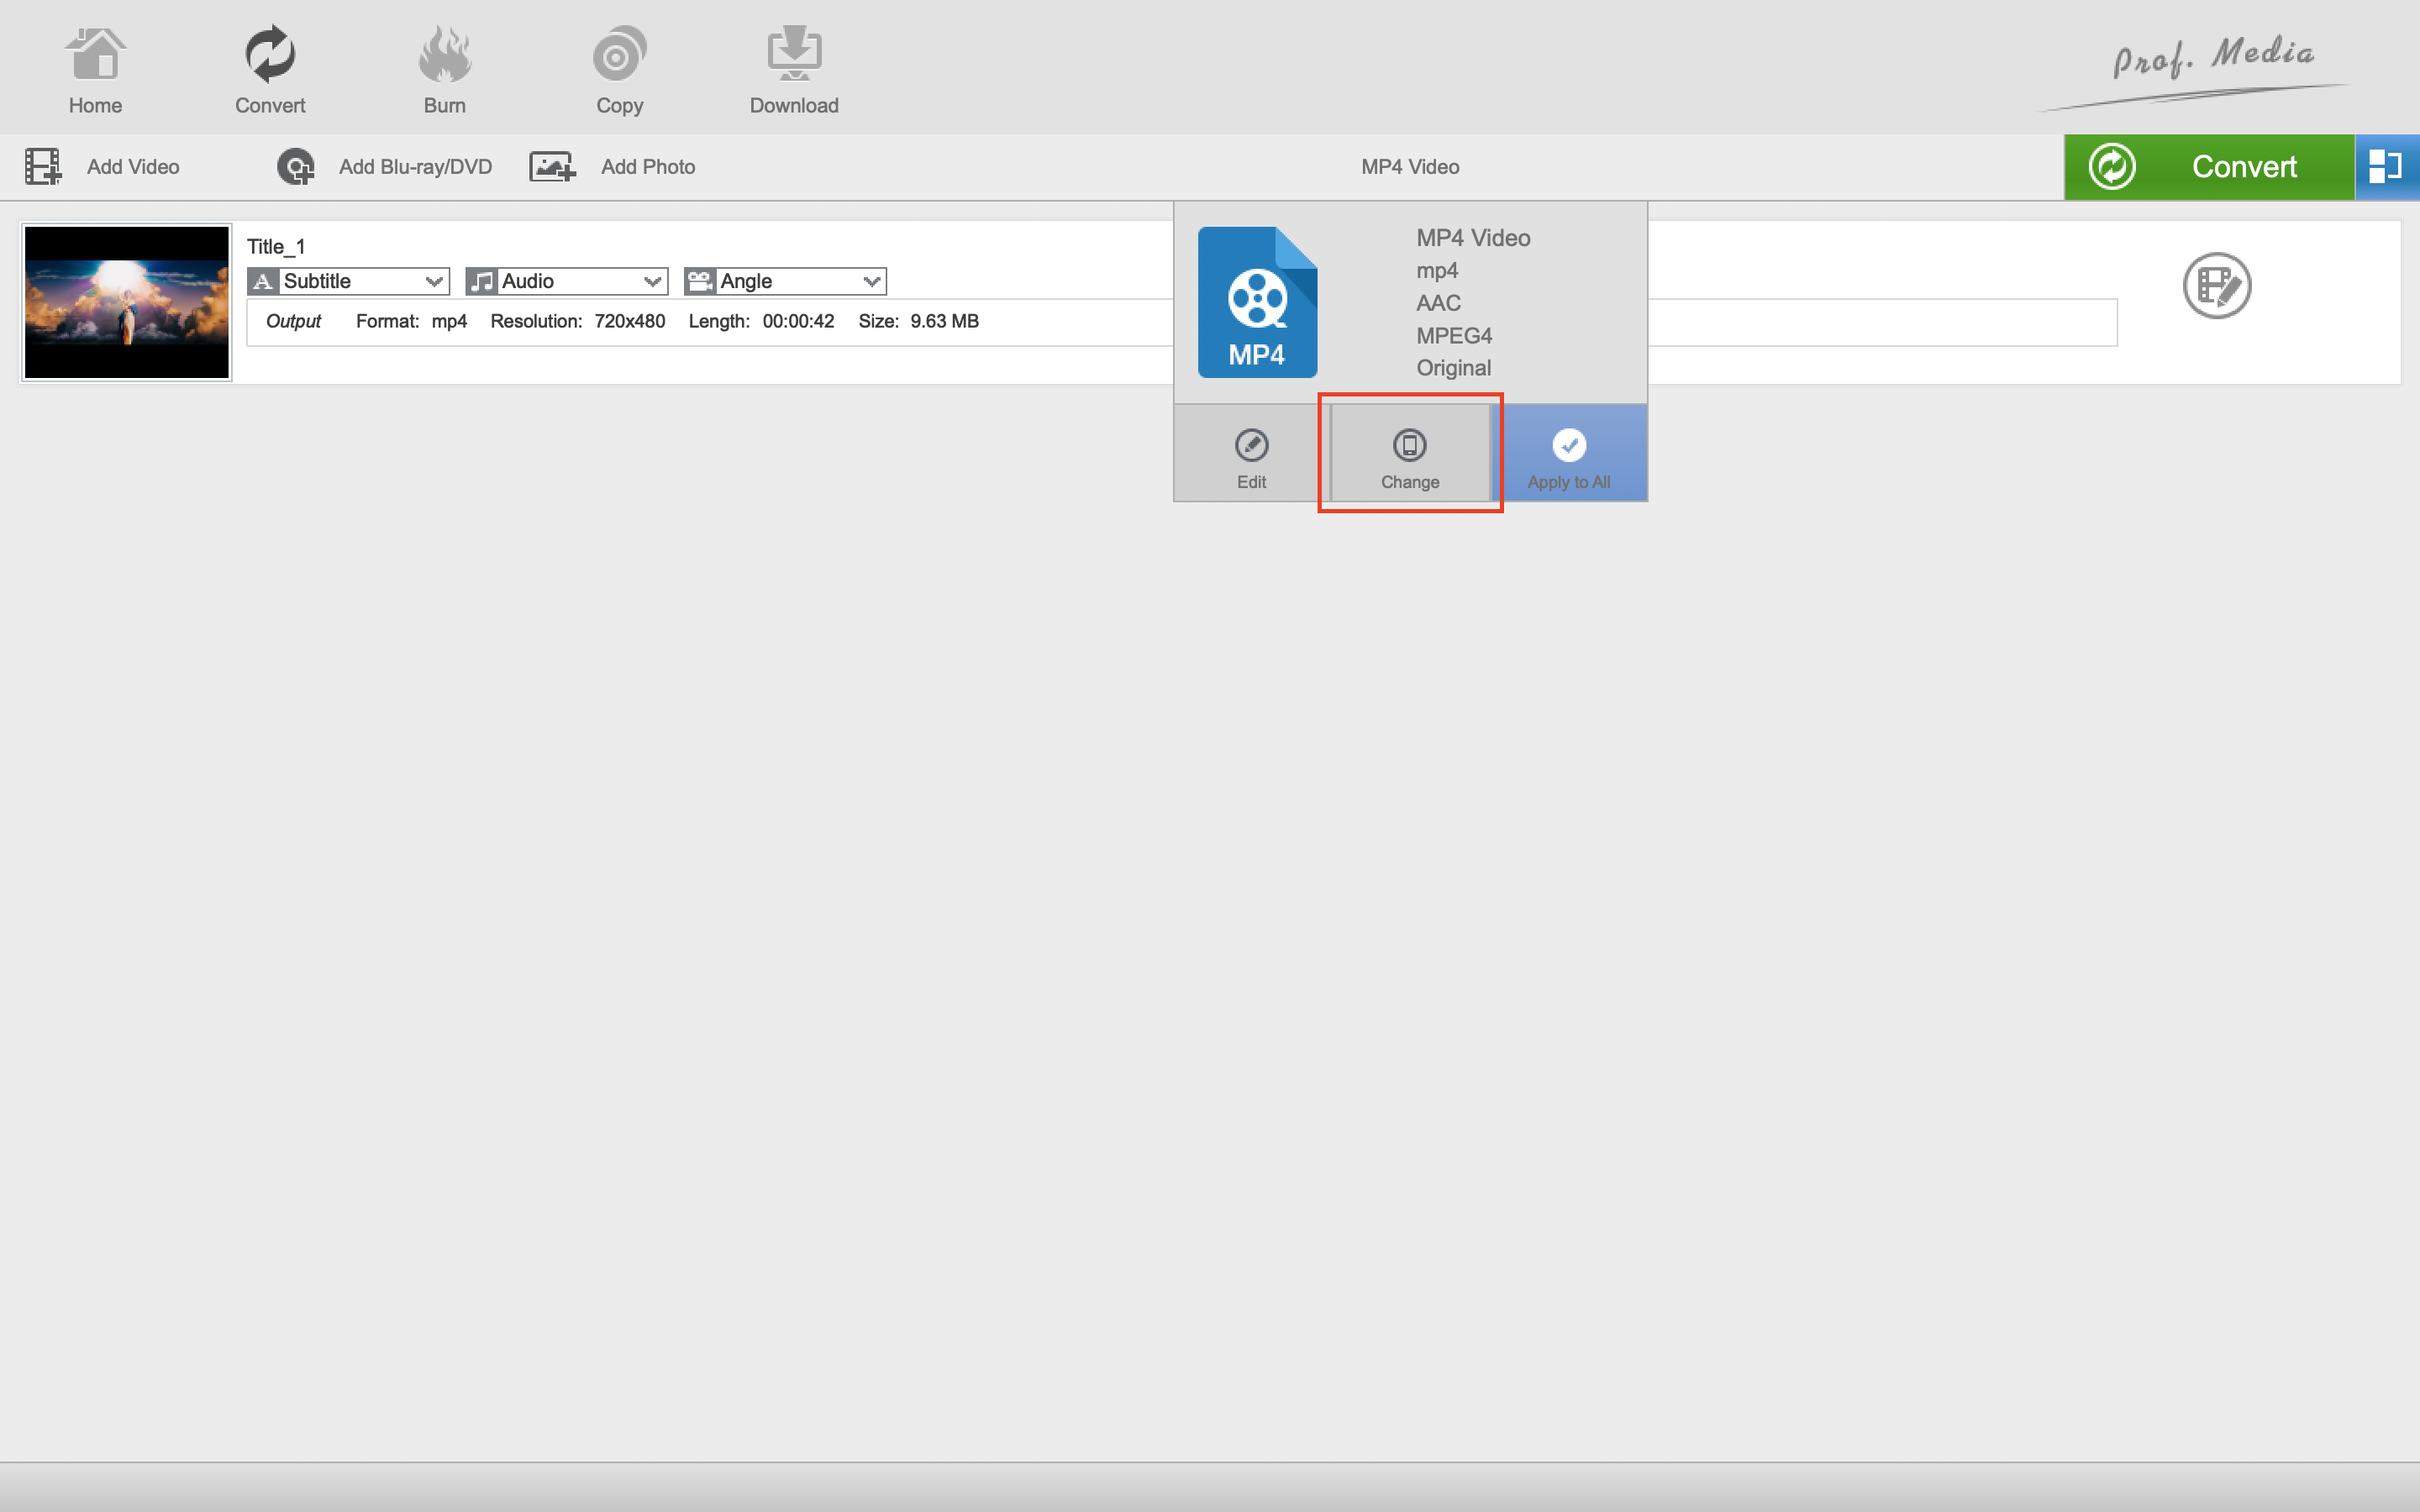Switch to the Convert module

click(270, 70)
